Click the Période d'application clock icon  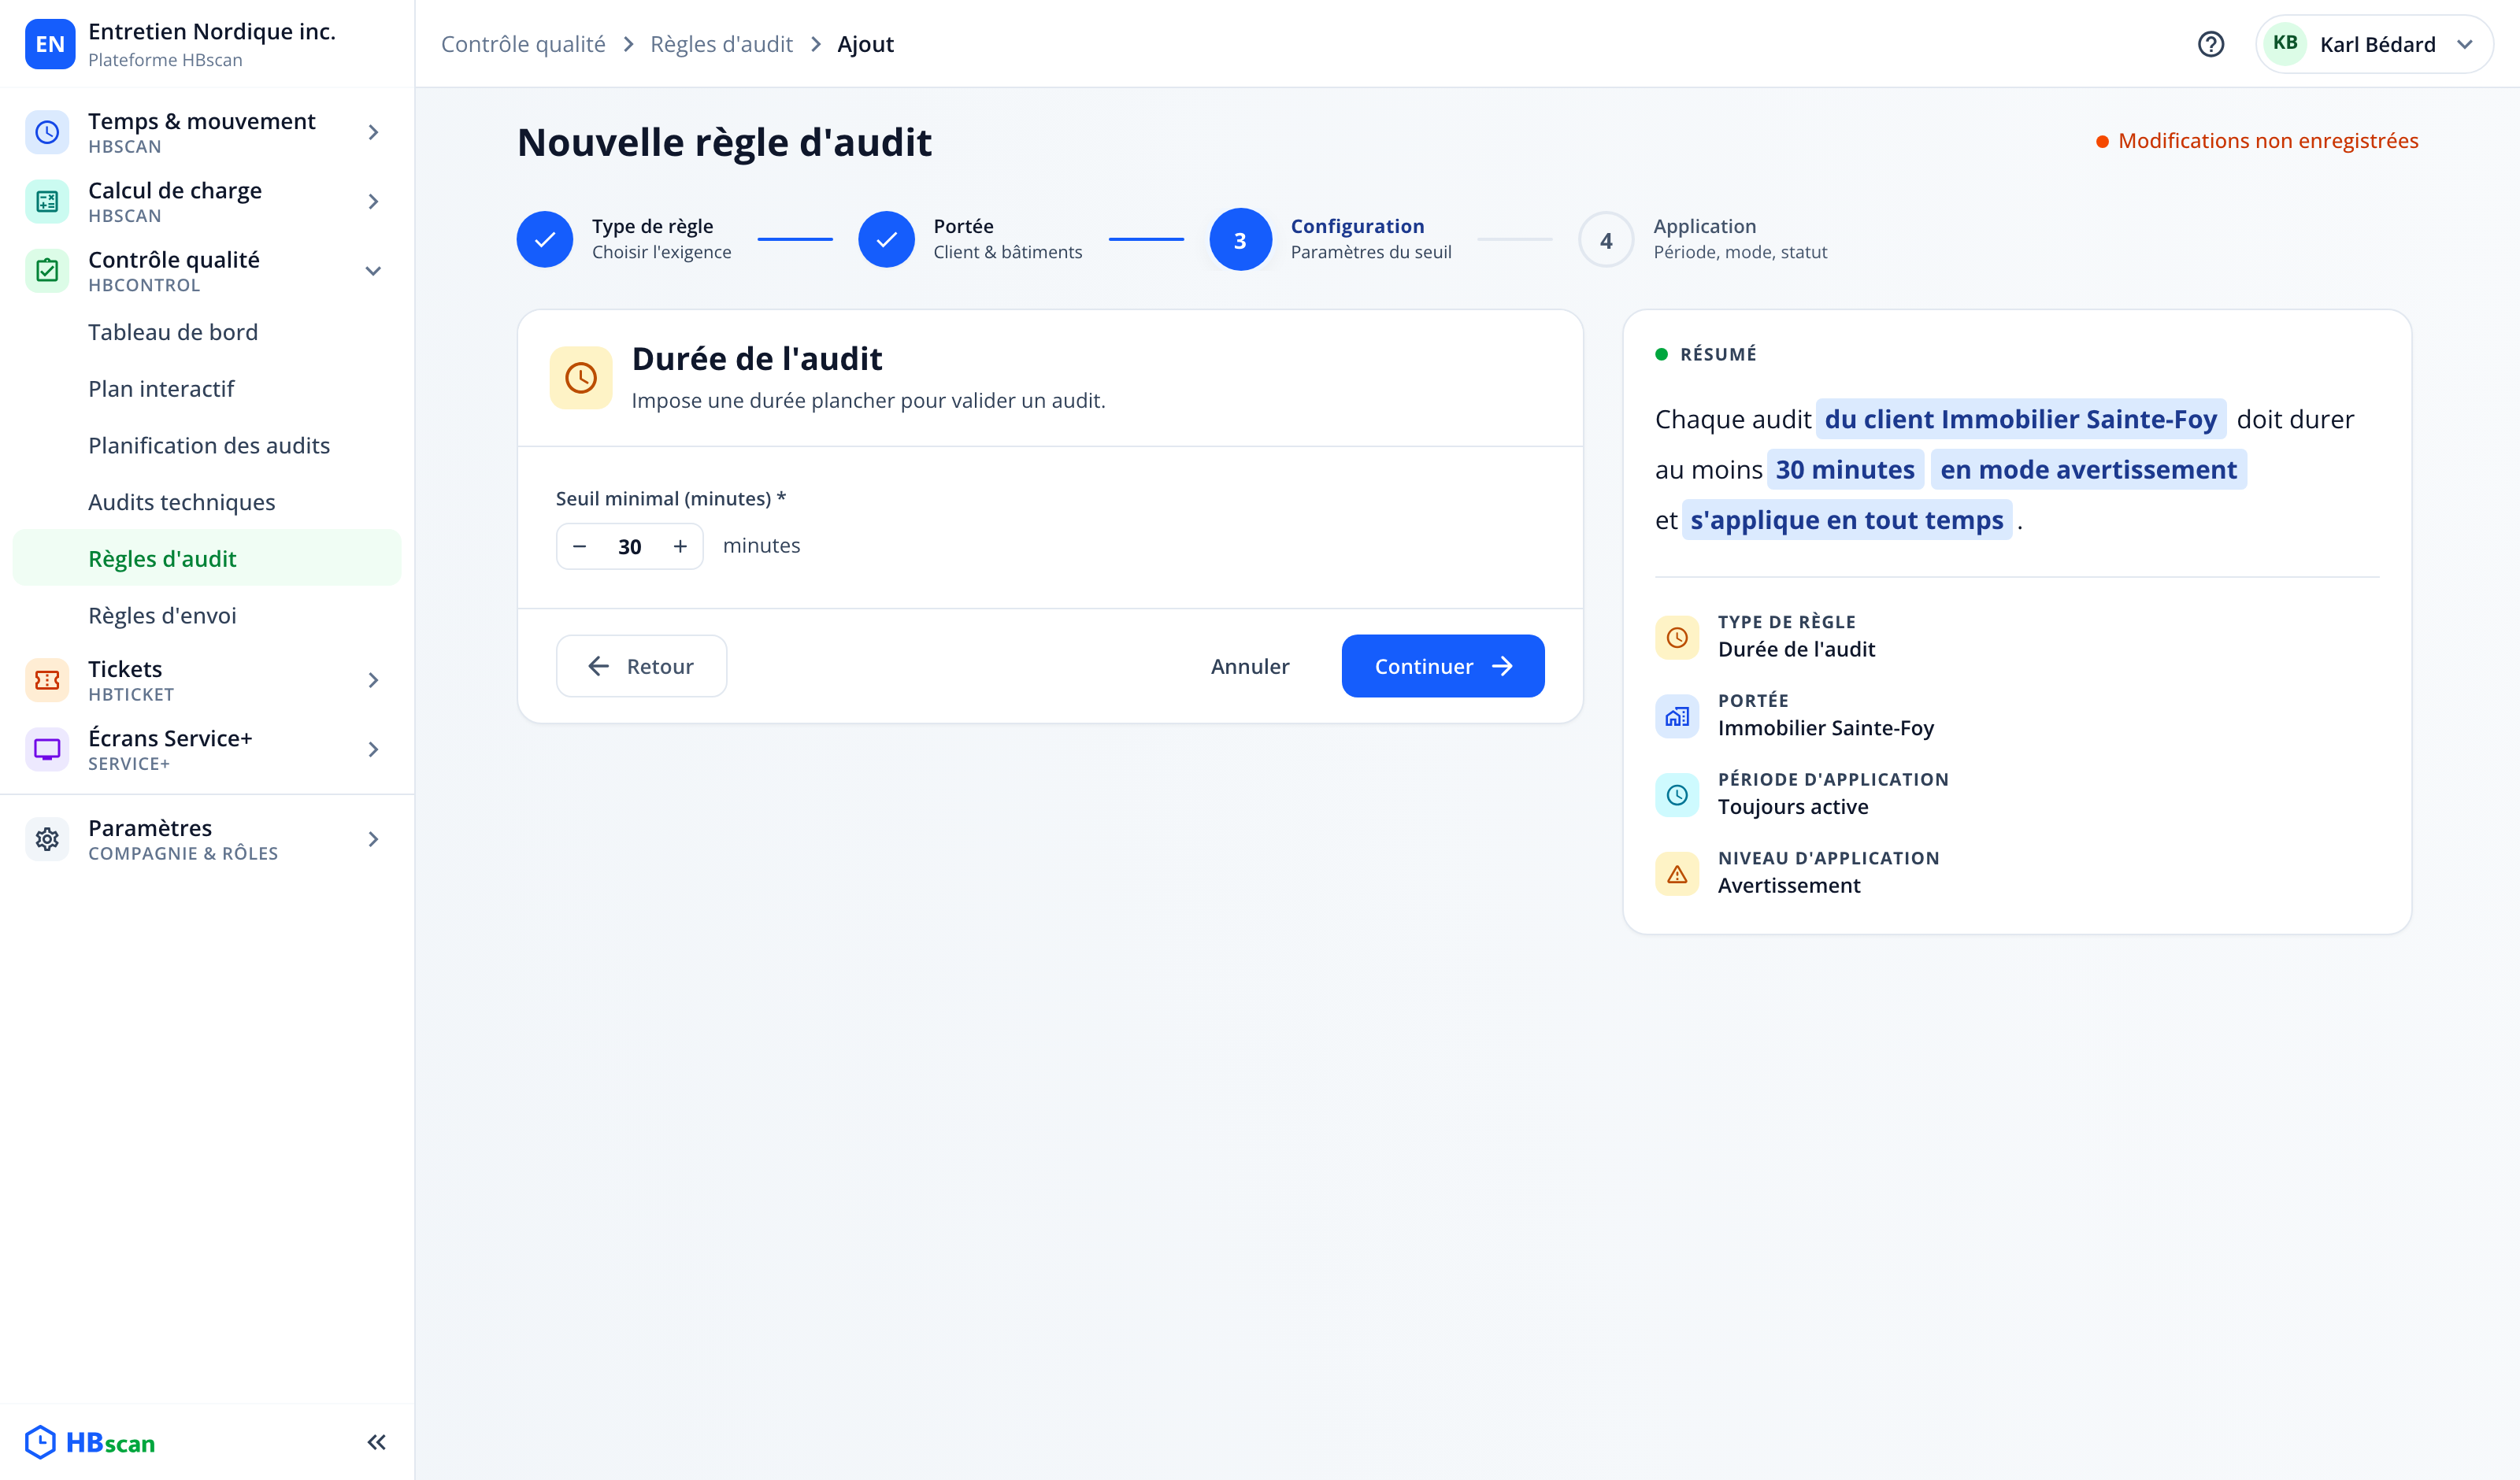point(1677,795)
